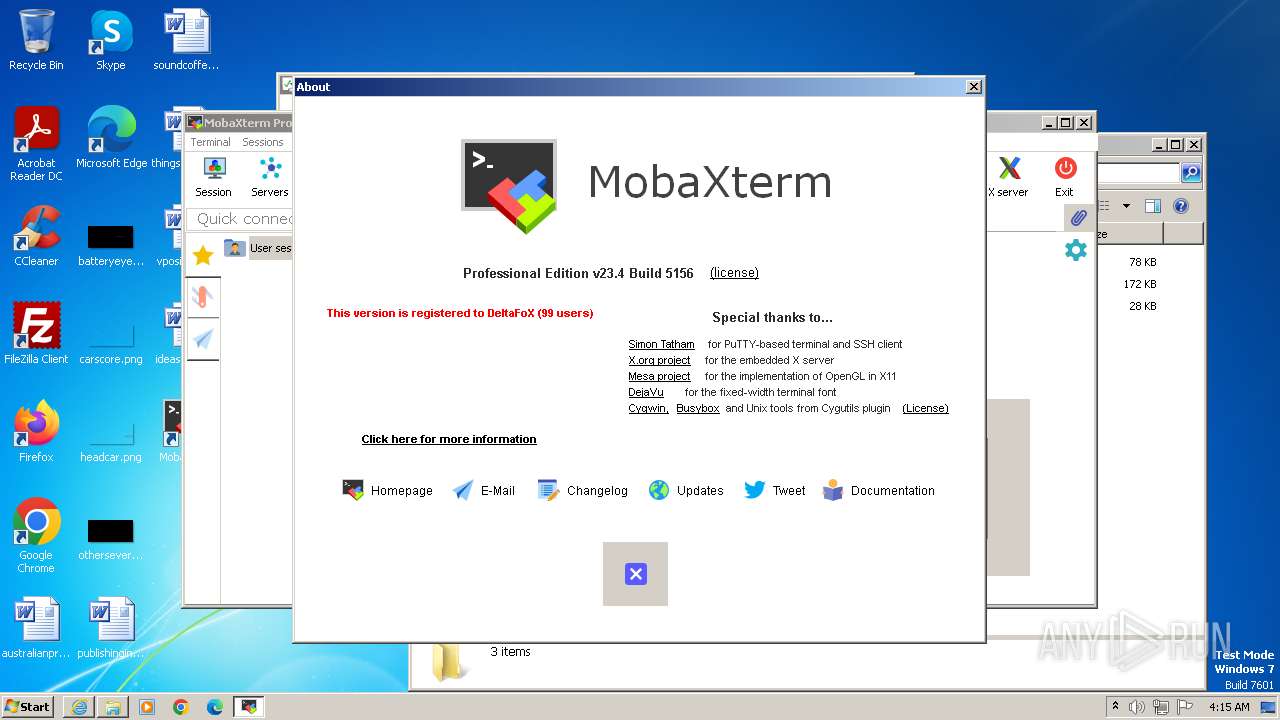1280x720 pixels.
Task: Show hidden system tray icons arrow
Action: [1115, 707]
